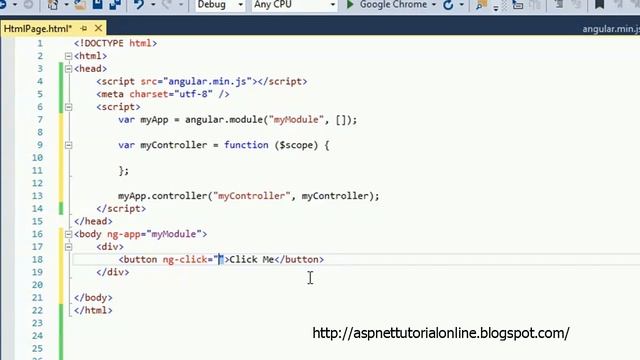Viewport: 640px width, 360px height.
Task: Collapse the <div> region on line 17
Action: point(68,247)
